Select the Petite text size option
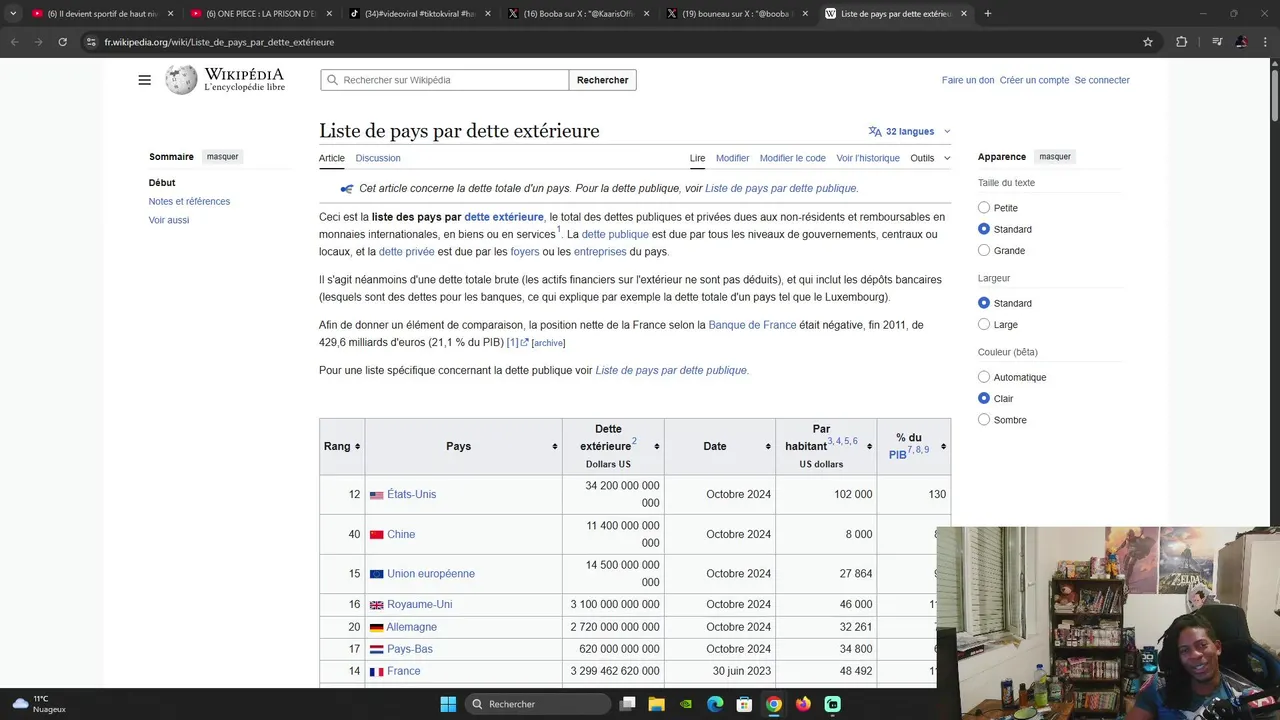Viewport: 1280px width, 720px height. point(984,208)
